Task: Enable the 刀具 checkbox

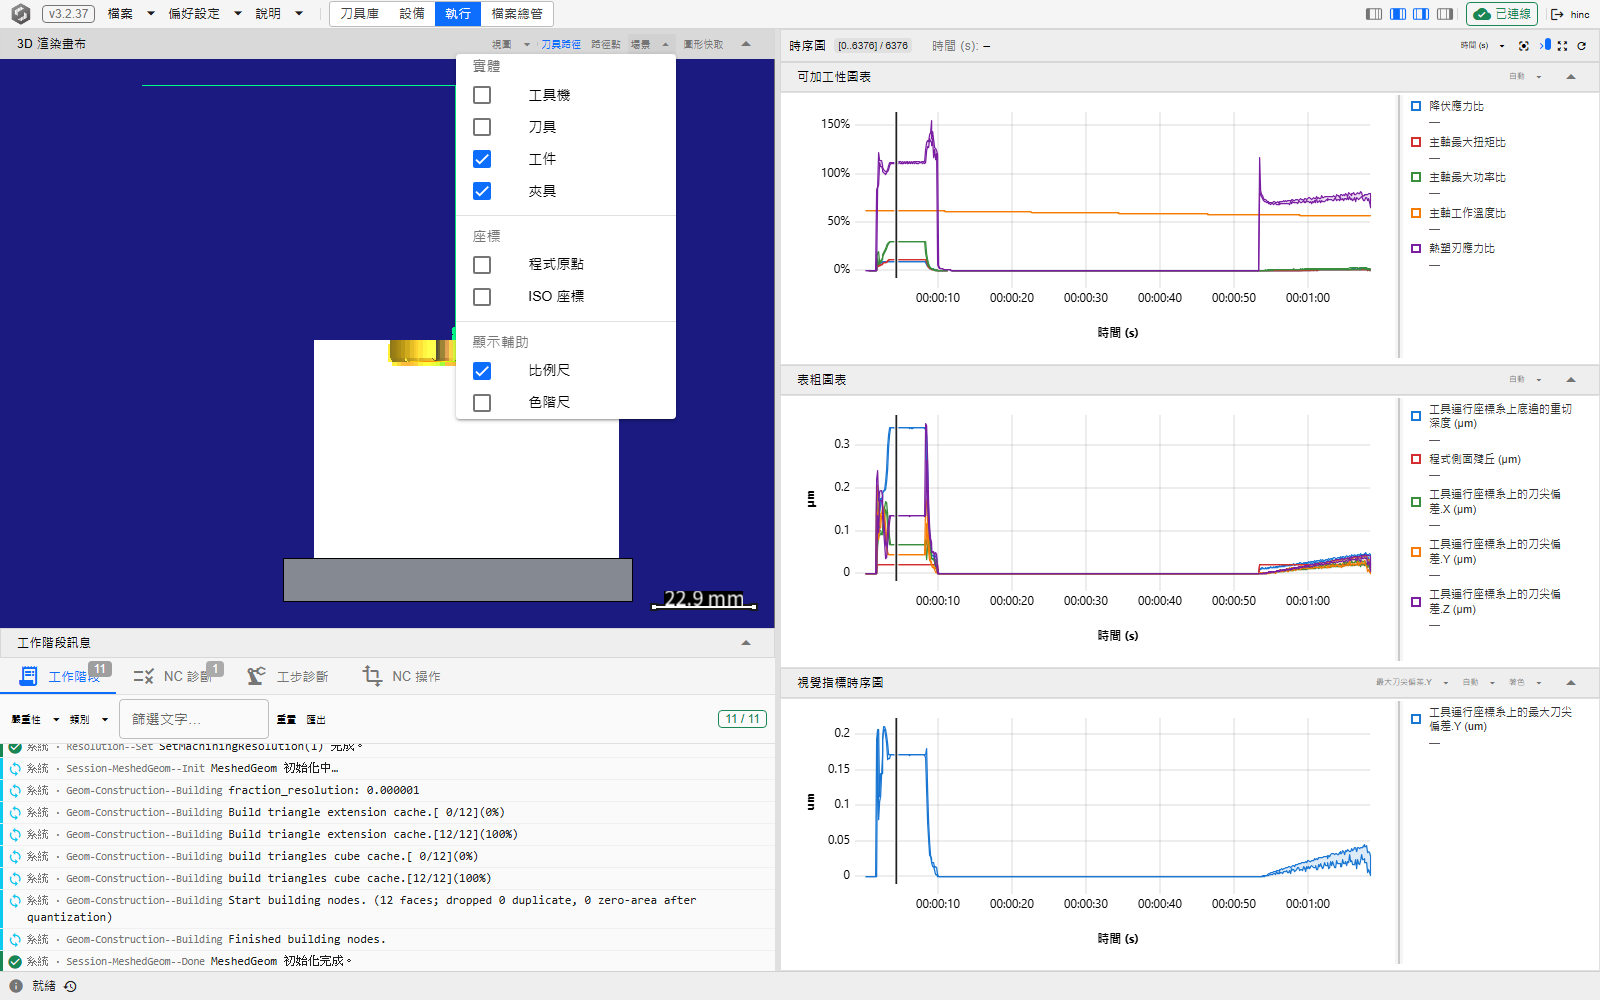Action: tap(482, 127)
